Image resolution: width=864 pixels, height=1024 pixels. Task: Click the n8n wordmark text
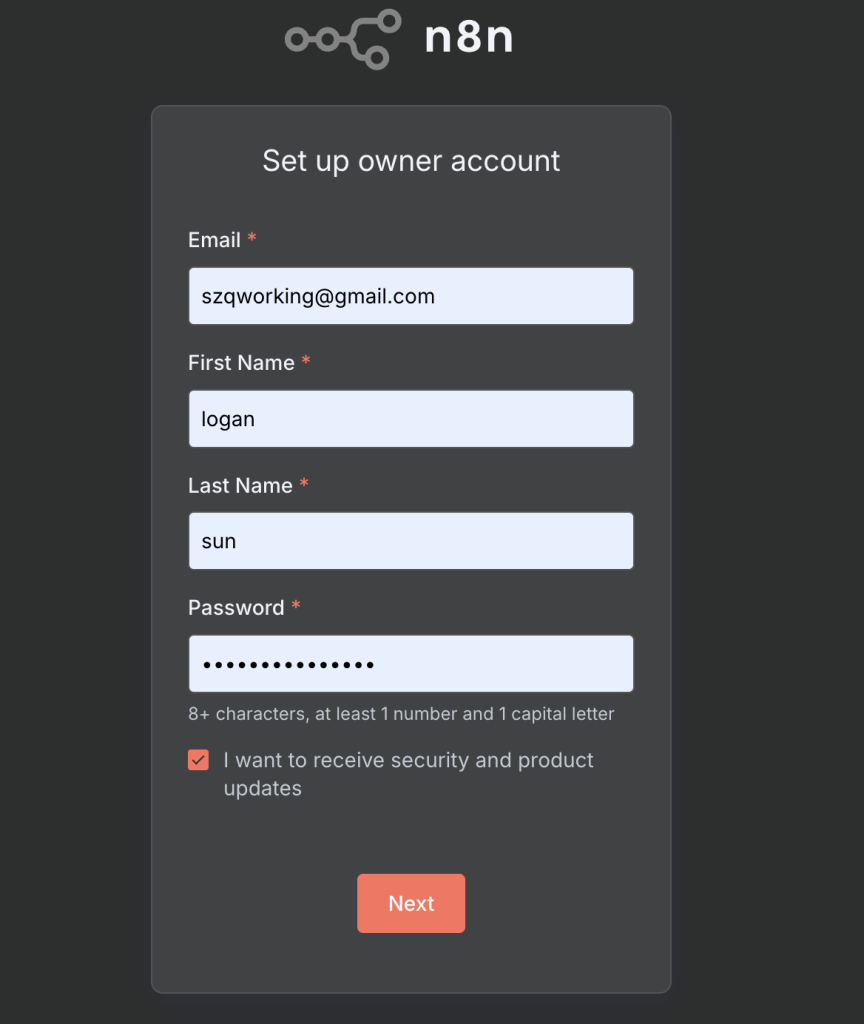tap(468, 38)
